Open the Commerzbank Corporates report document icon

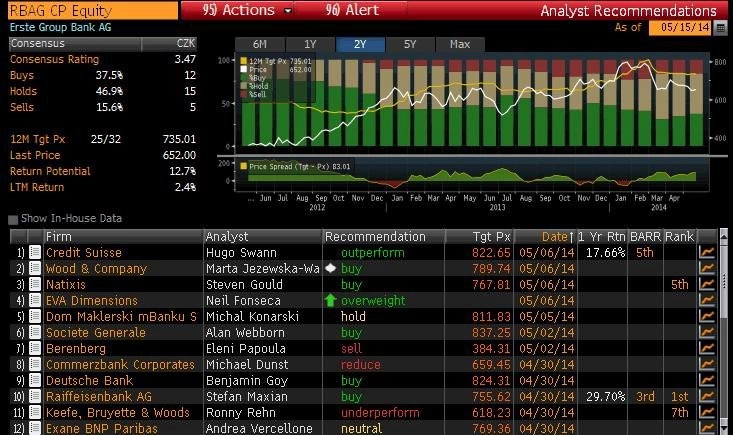(35, 364)
